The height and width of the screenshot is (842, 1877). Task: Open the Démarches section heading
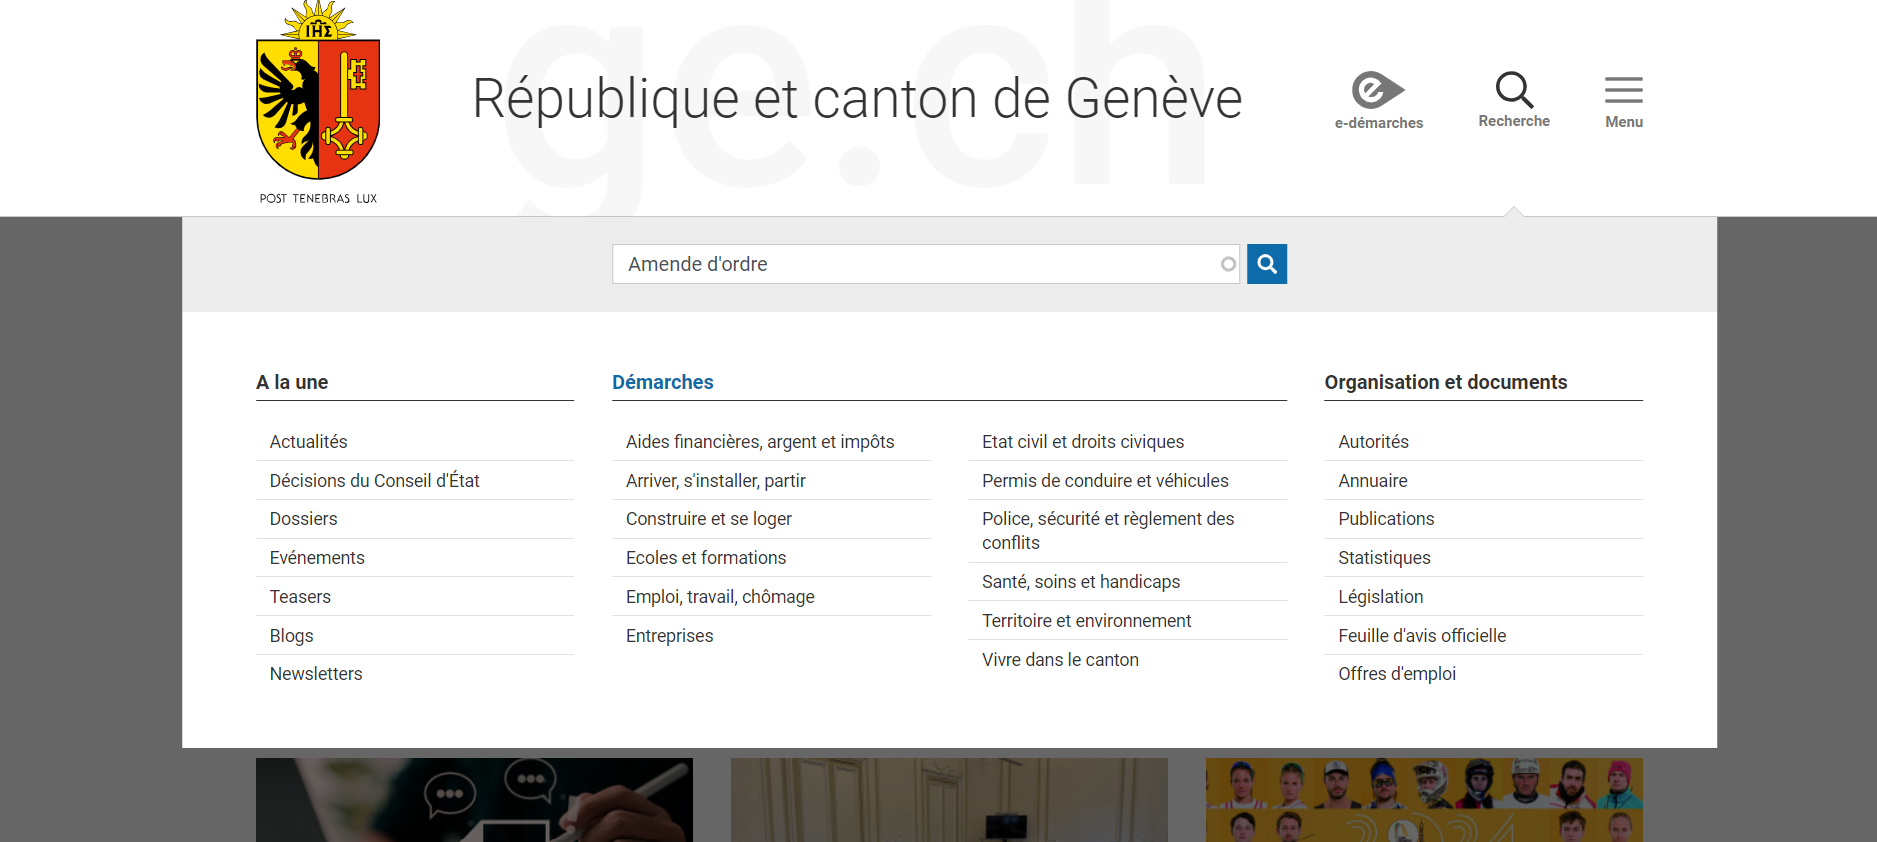pyautogui.click(x=662, y=382)
